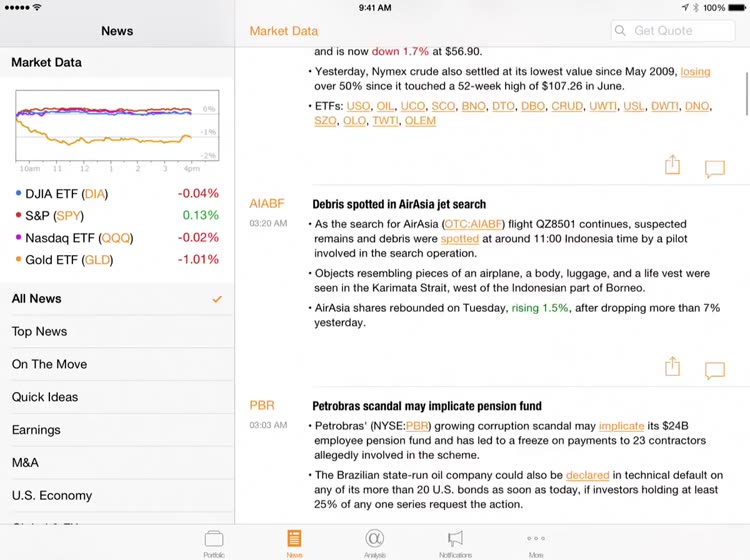Open the More tab
The height and width of the screenshot is (560, 750).
pos(536,544)
